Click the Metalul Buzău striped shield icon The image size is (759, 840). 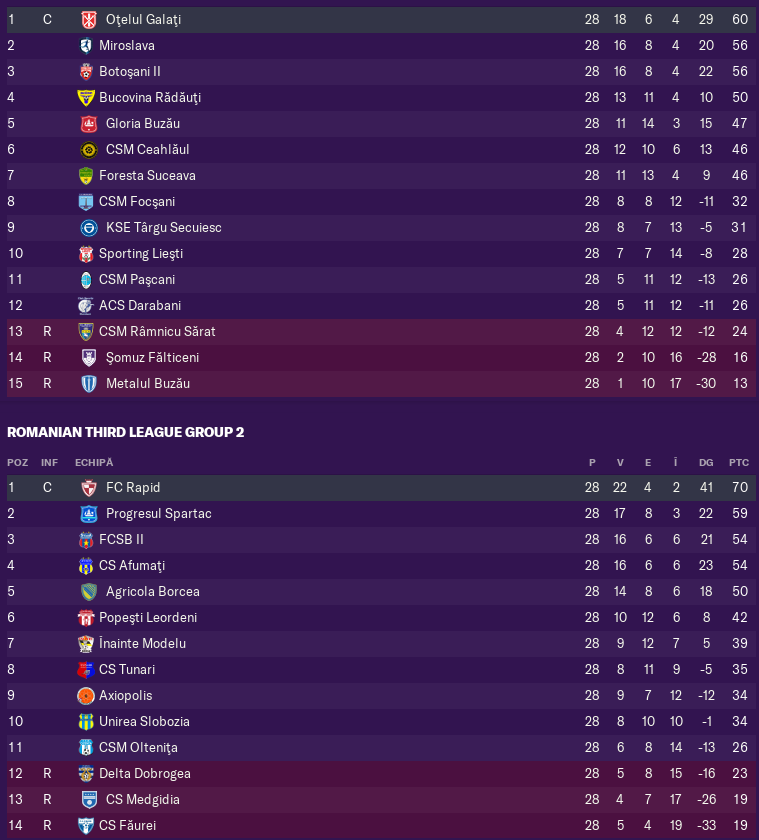coord(88,384)
